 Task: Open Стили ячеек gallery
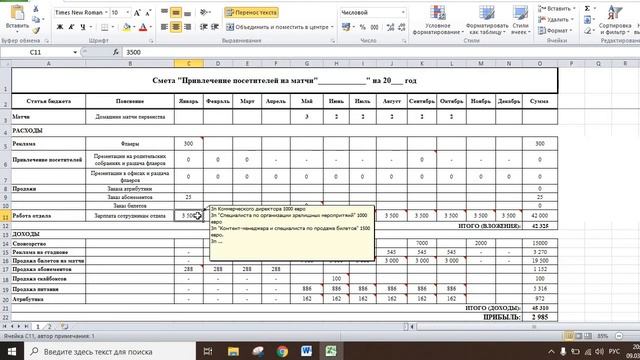click(520, 20)
